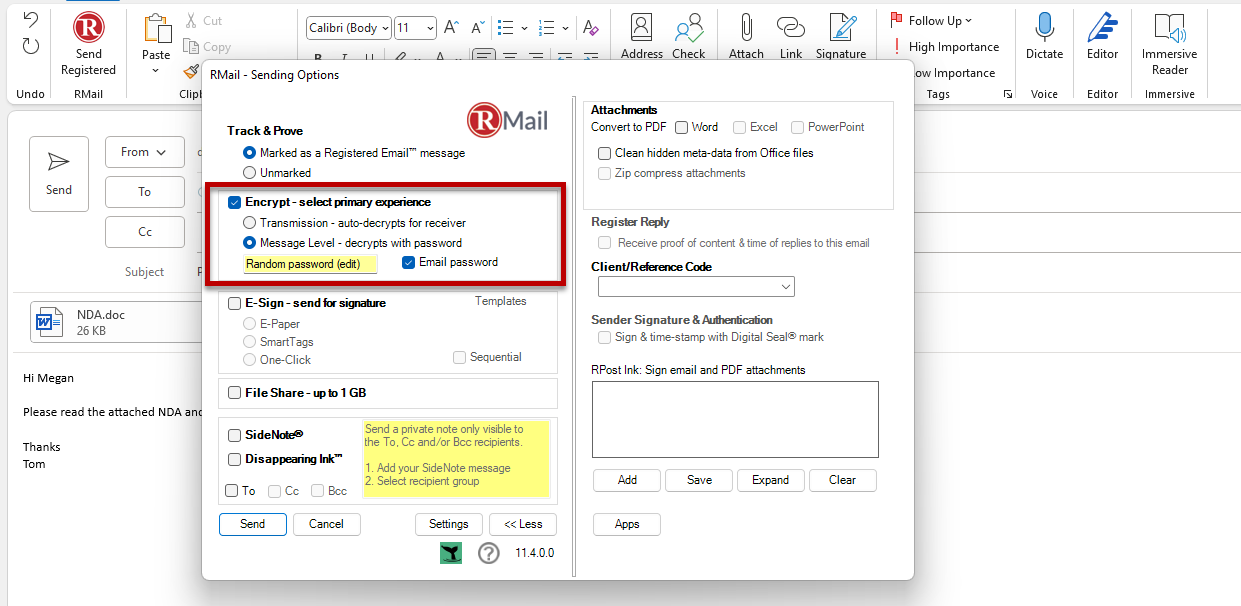Open Tags group dialog launcher
This screenshot has width=1241, height=606.
[1007, 94]
